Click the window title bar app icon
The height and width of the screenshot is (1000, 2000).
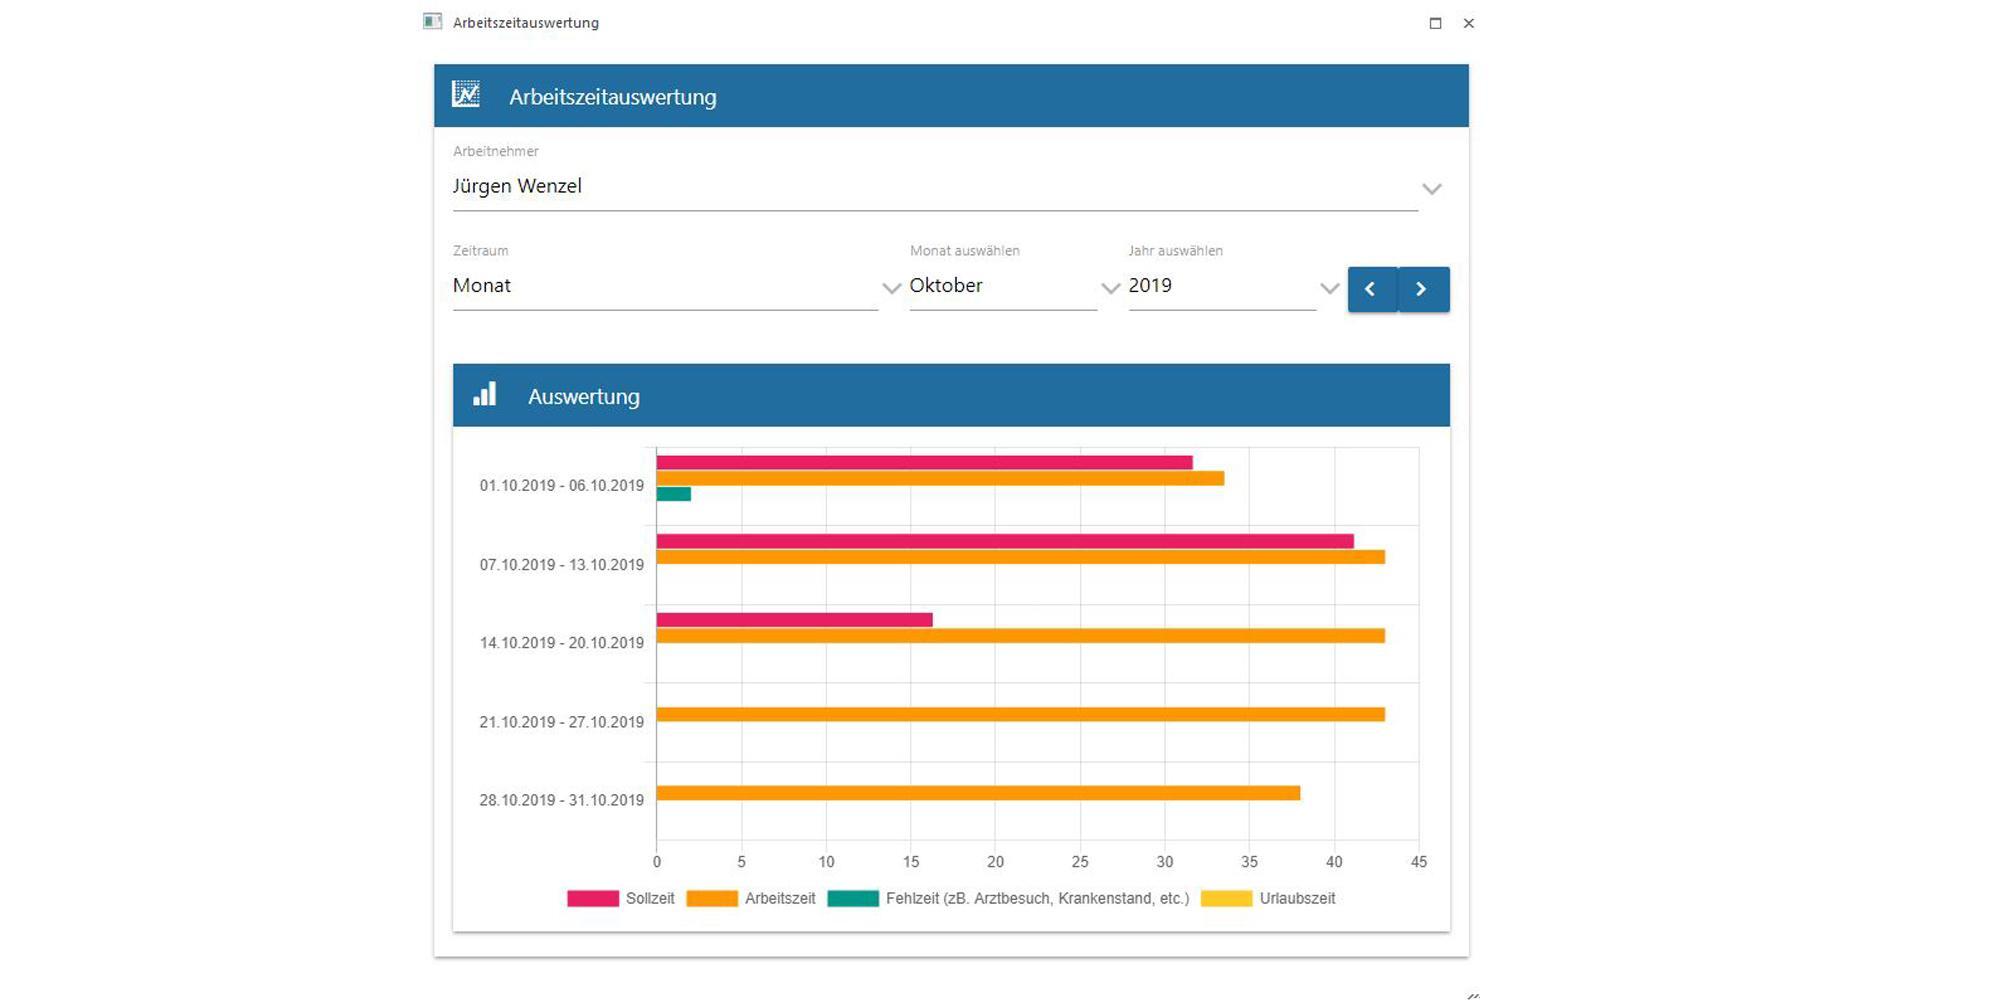tap(432, 21)
